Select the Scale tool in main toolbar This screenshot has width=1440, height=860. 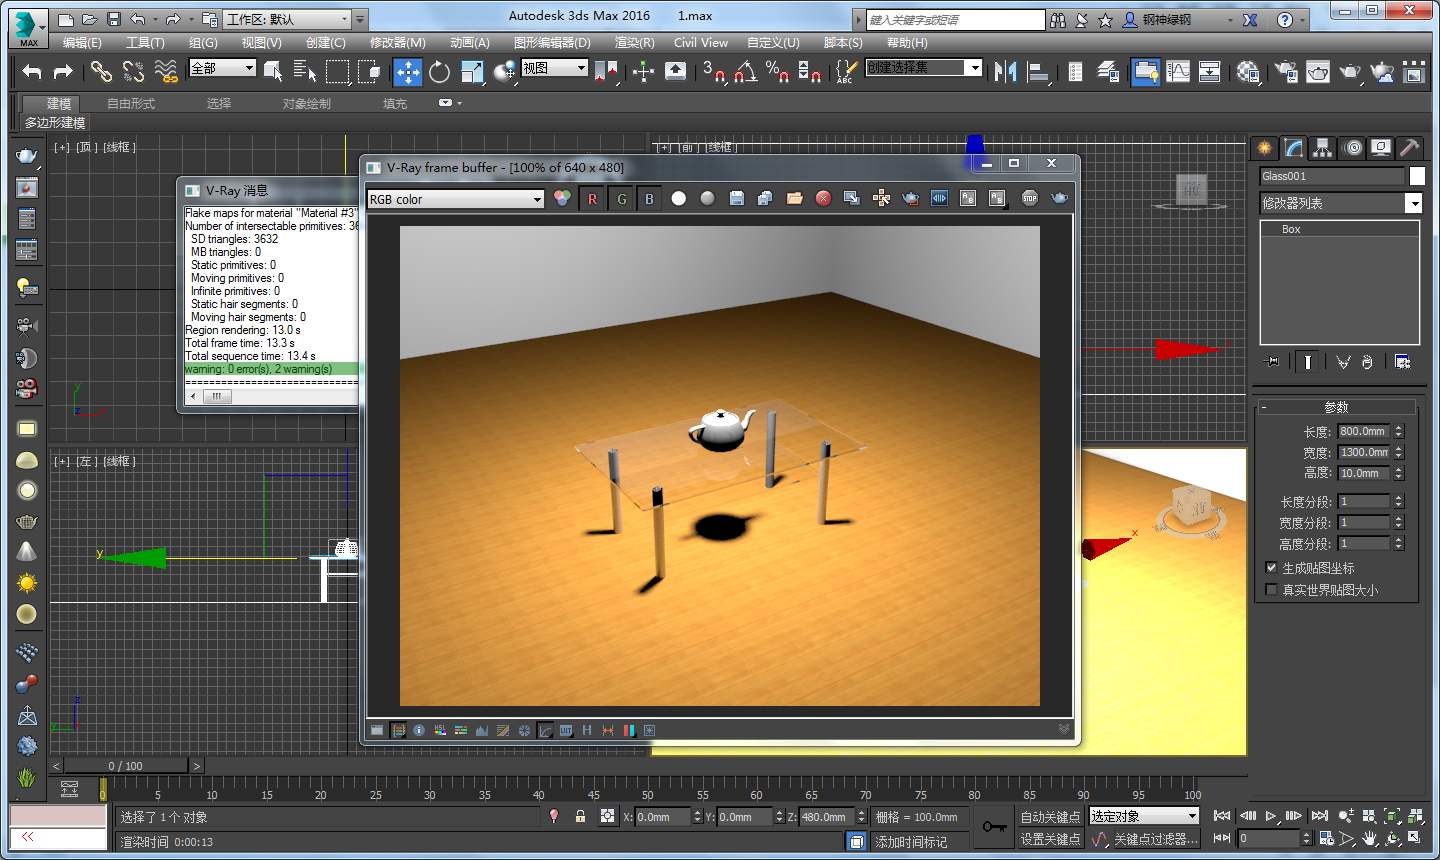(472, 71)
